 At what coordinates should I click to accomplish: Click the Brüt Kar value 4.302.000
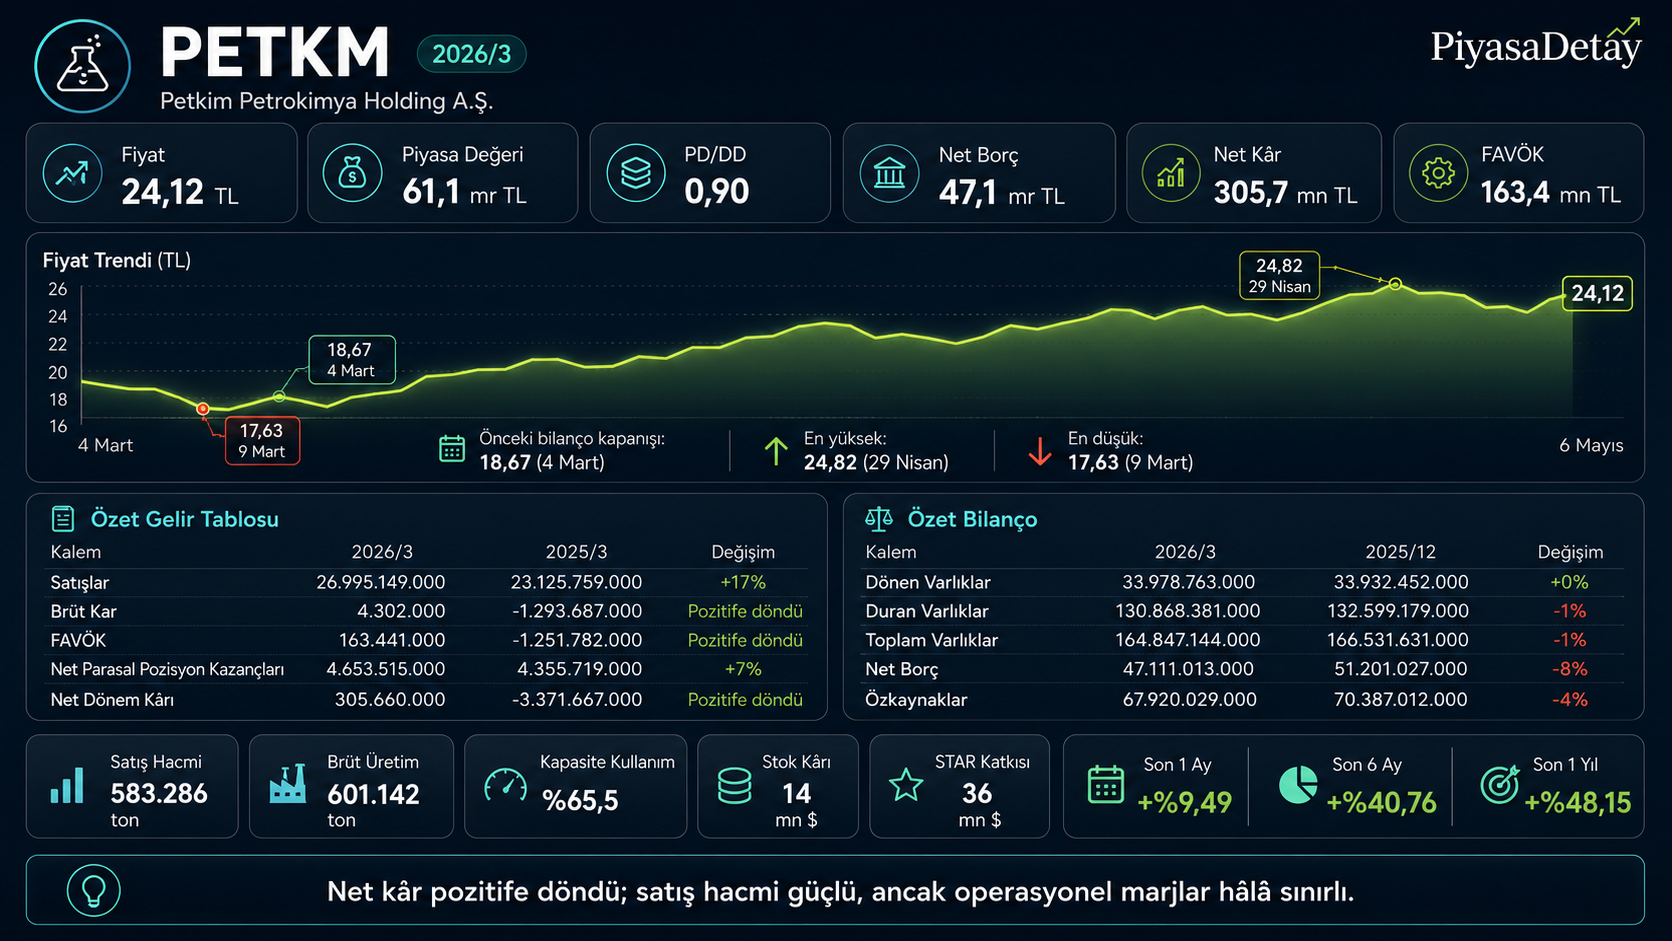click(x=401, y=611)
